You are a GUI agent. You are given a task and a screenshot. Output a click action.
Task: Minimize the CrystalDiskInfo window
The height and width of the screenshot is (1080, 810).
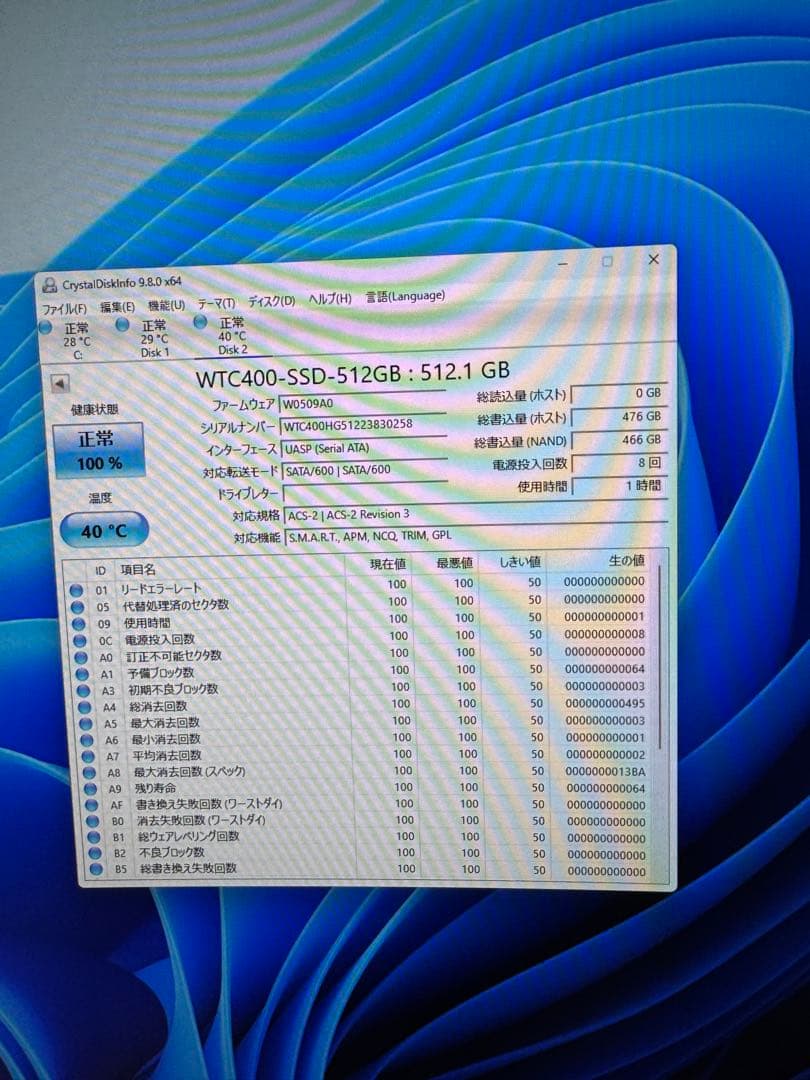563,263
